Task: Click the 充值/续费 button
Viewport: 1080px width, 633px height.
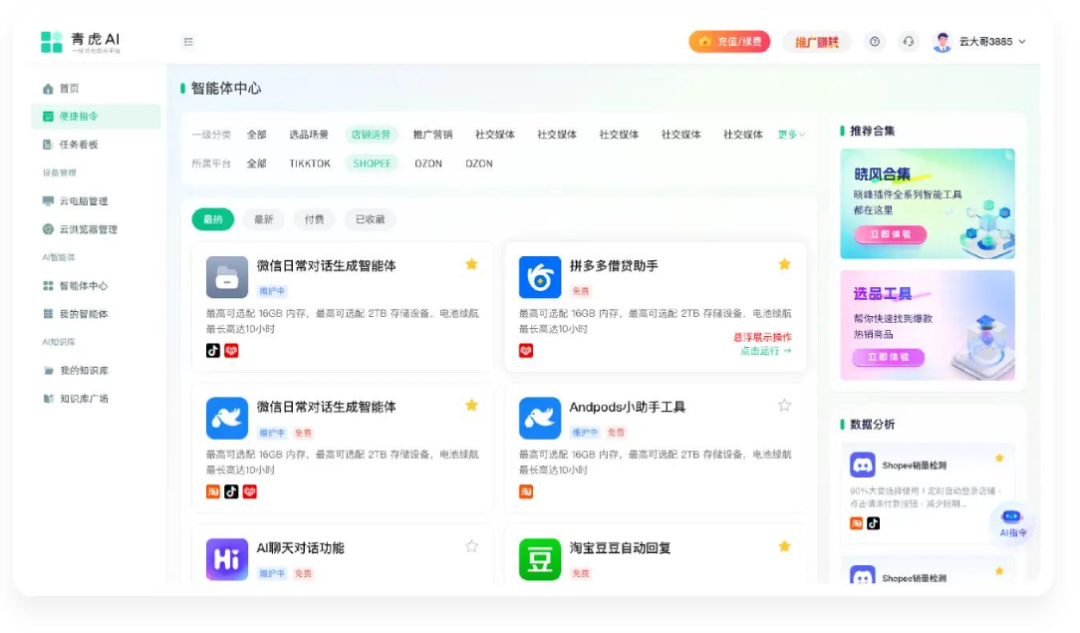Action: point(729,42)
